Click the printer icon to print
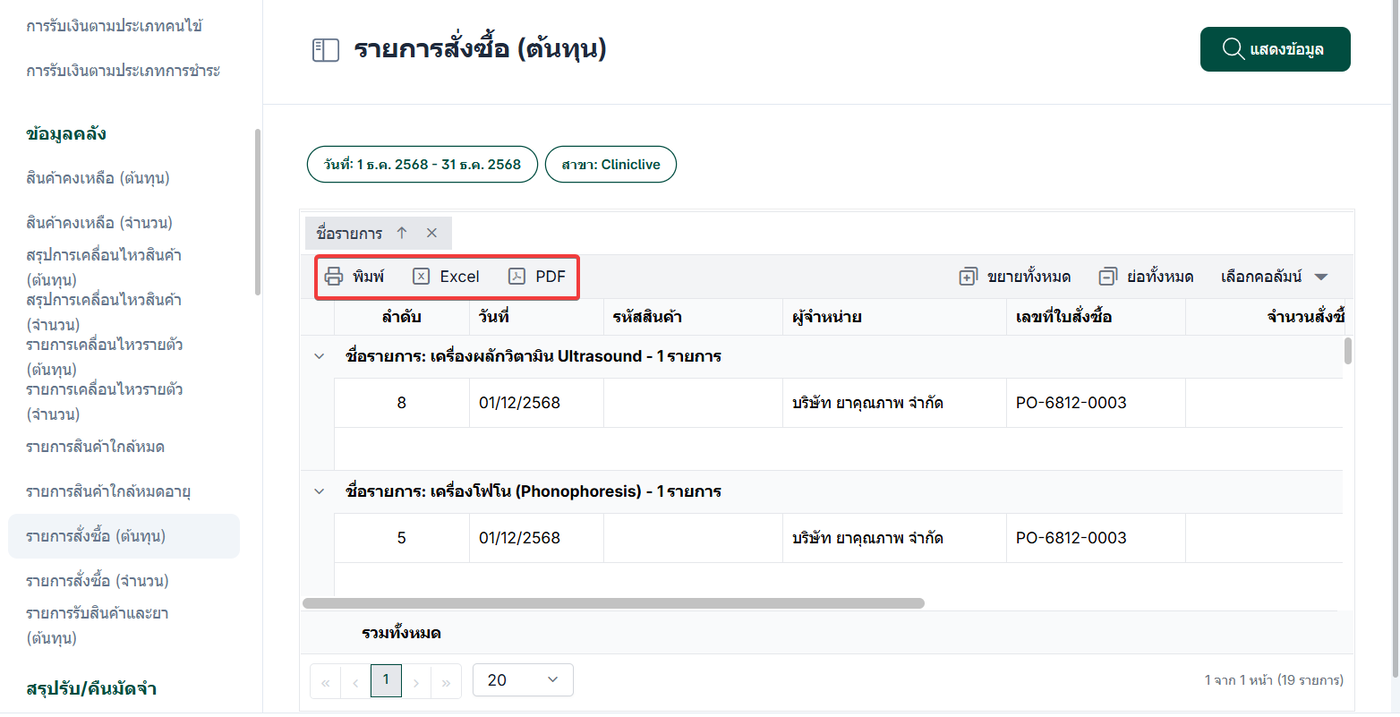The image size is (1400, 717). pos(334,277)
